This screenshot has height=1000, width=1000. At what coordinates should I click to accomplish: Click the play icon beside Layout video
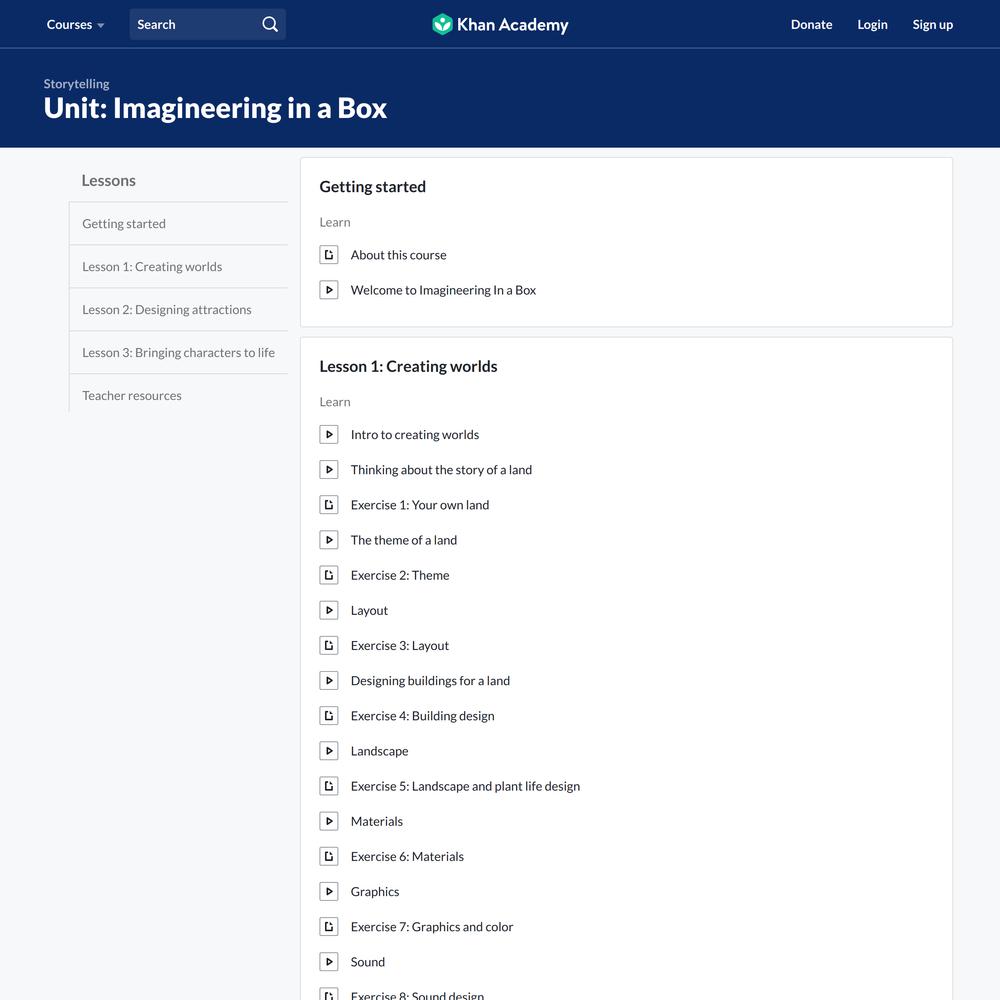pyautogui.click(x=329, y=610)
